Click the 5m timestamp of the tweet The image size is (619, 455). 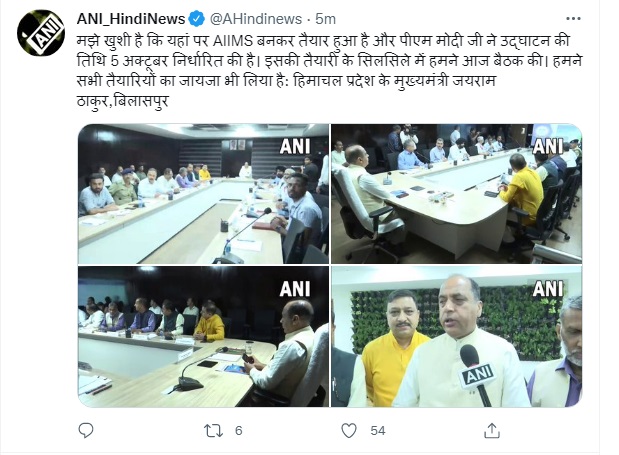pyautogui.click(x=325, y=19)
